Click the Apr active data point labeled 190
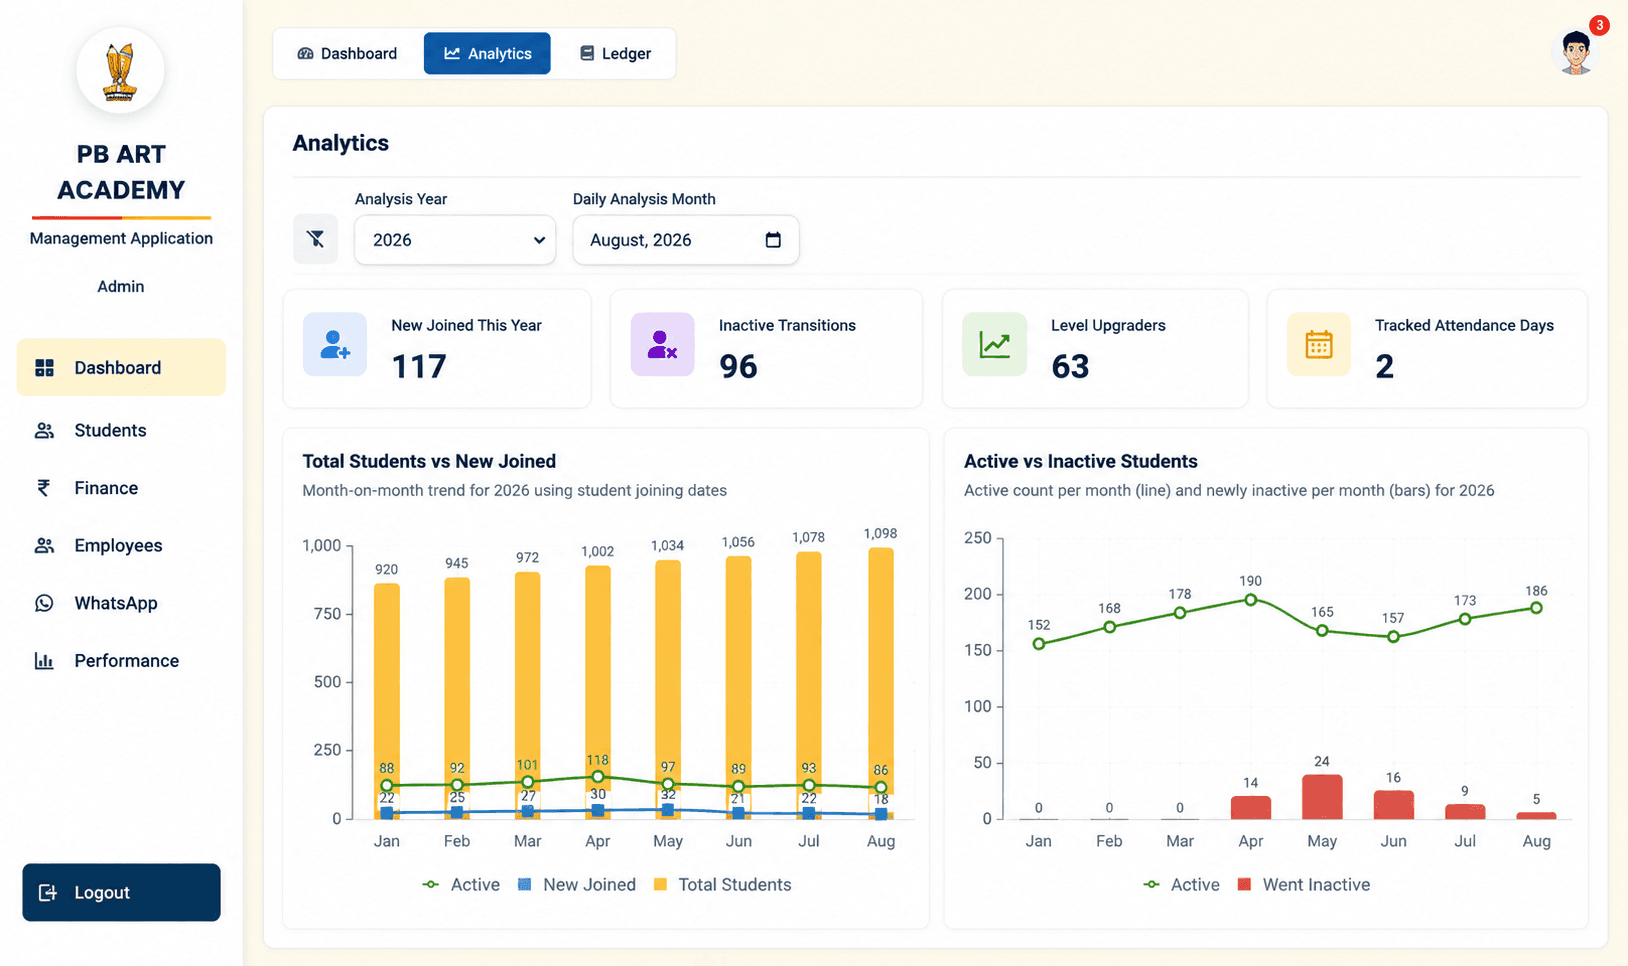The image size is (1628, 966). point(1251,600)
